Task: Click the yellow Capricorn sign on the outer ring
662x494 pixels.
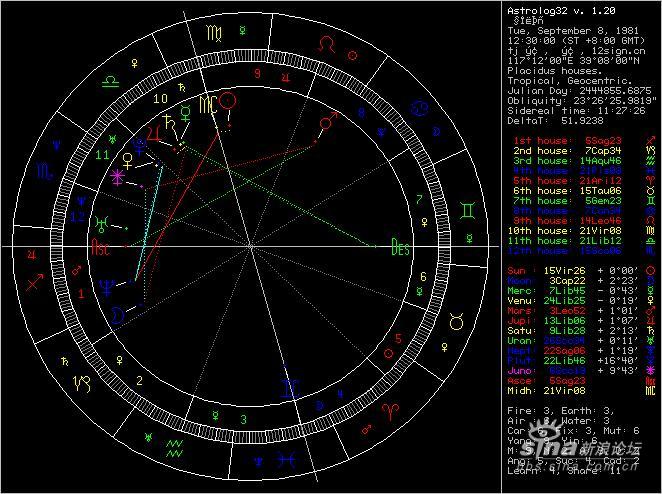Action: [x=81, y=384]
